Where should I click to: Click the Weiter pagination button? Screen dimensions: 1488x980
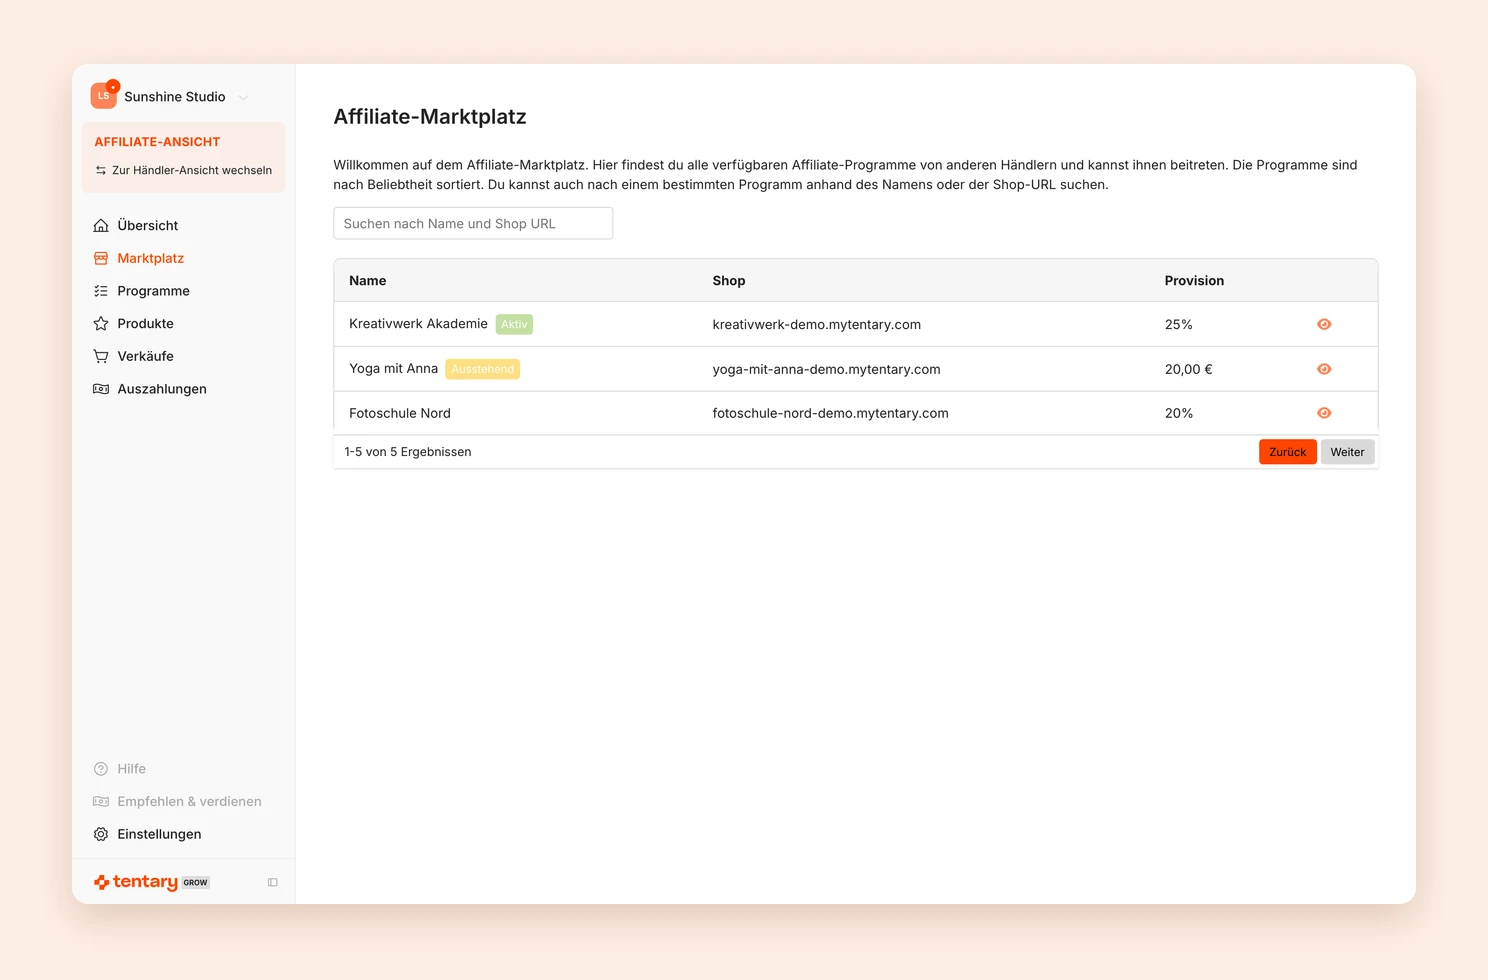(1347, 452)
